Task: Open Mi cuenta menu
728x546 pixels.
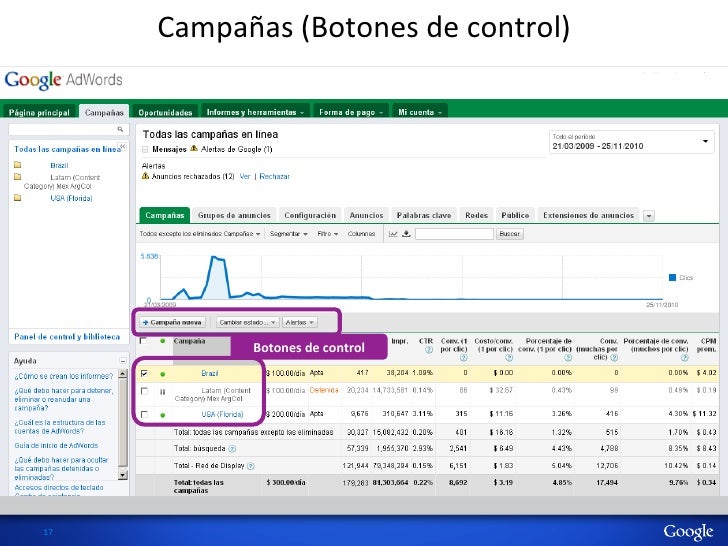Action: pyautogui.click(x=420, y=112)
